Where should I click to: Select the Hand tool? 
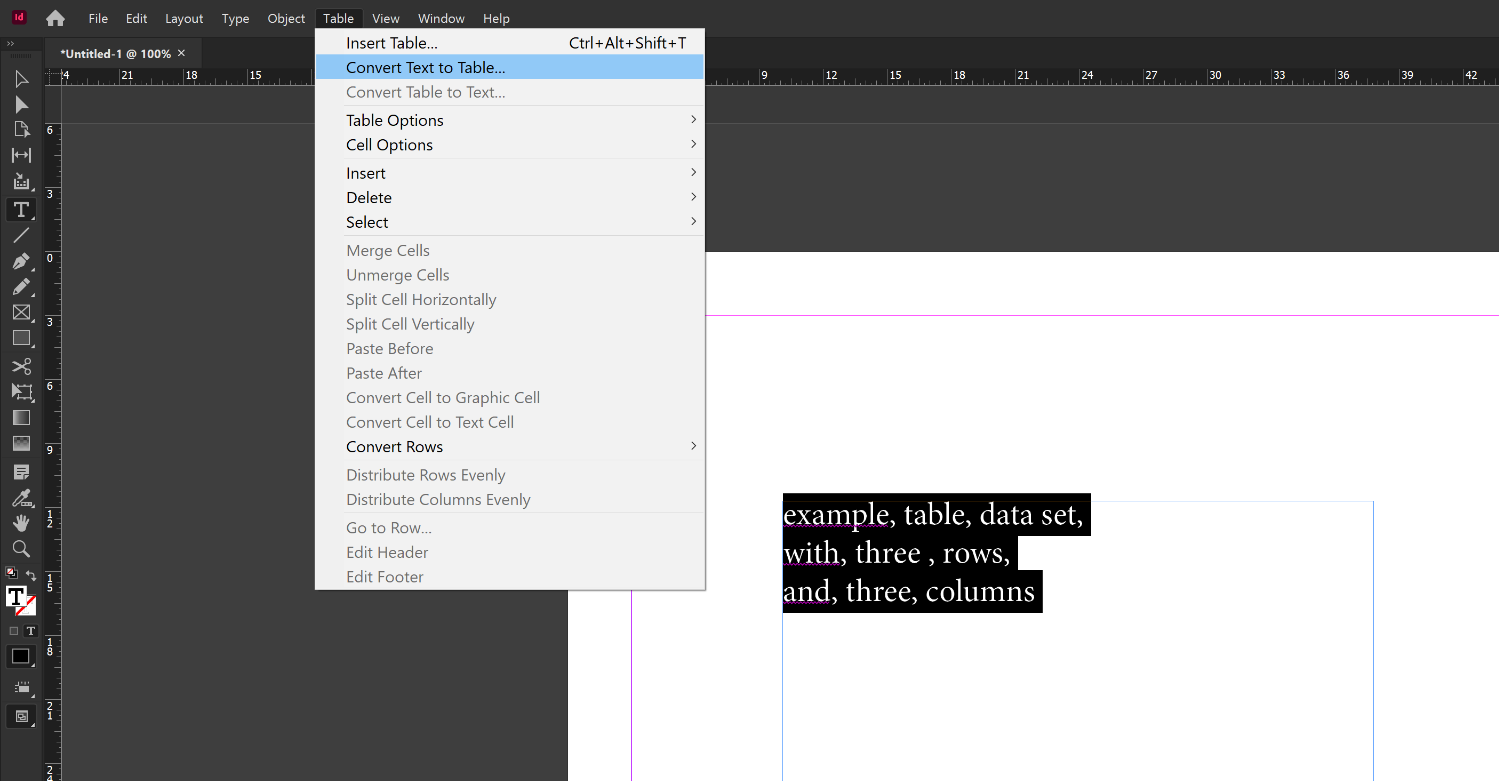pos(21,522)
